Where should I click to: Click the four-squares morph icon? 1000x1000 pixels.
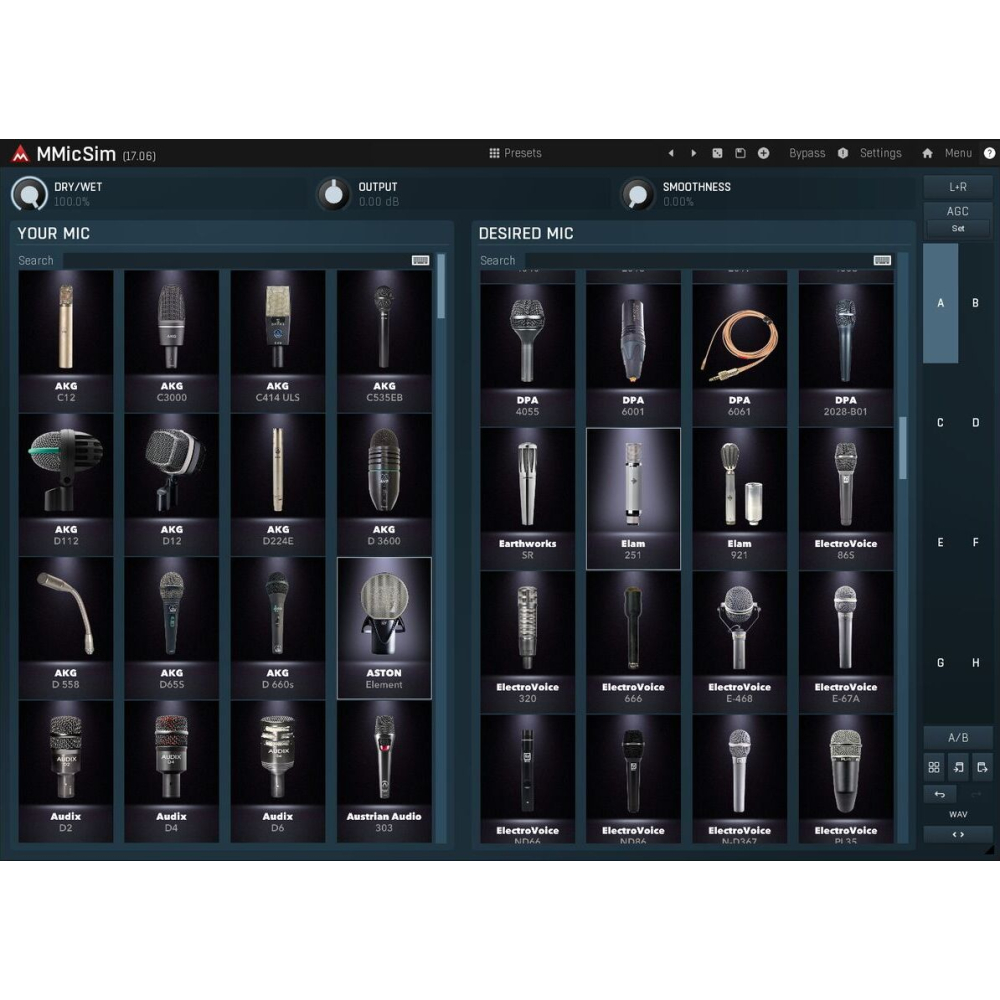[x=934, y=767]
